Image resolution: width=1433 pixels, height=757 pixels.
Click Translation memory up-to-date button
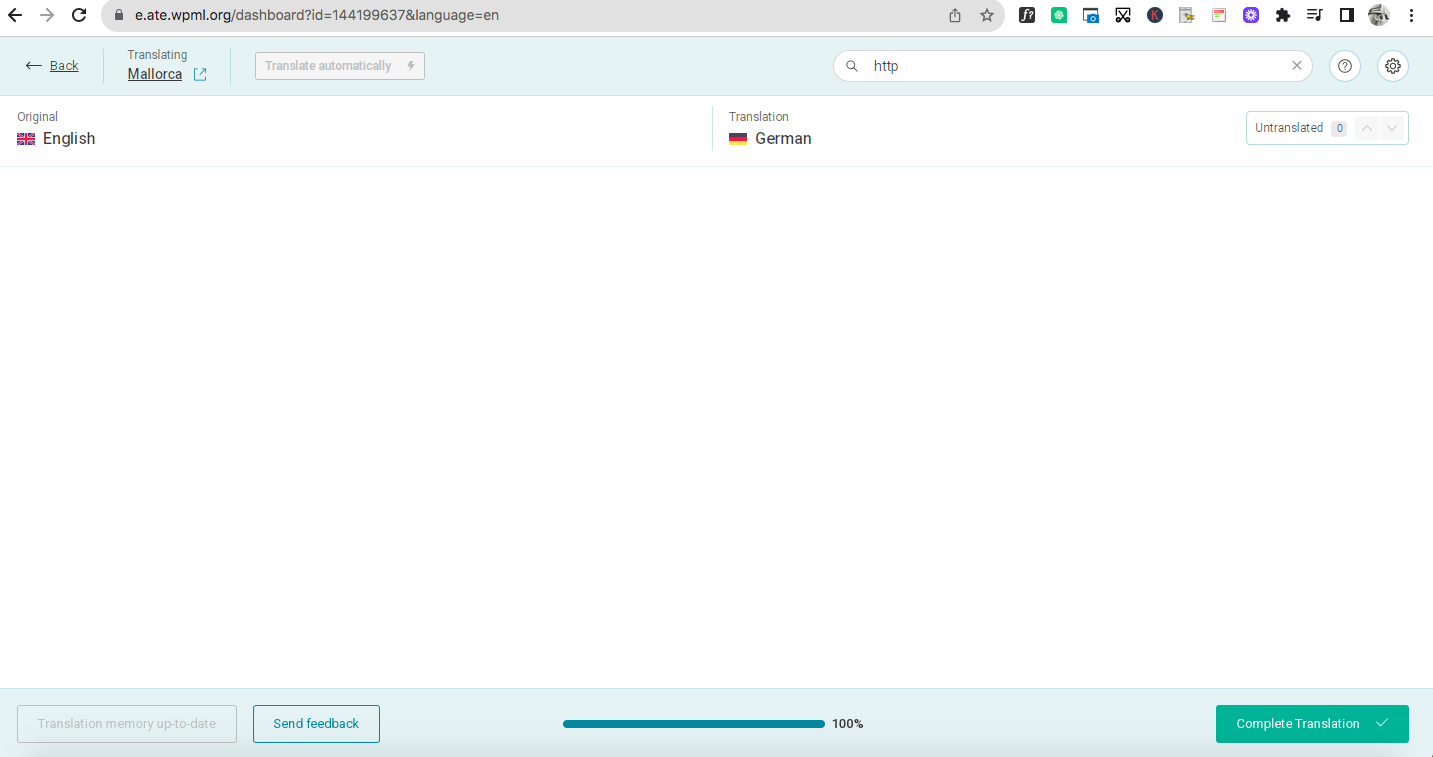pyautogui.click(x=127, y=724)
